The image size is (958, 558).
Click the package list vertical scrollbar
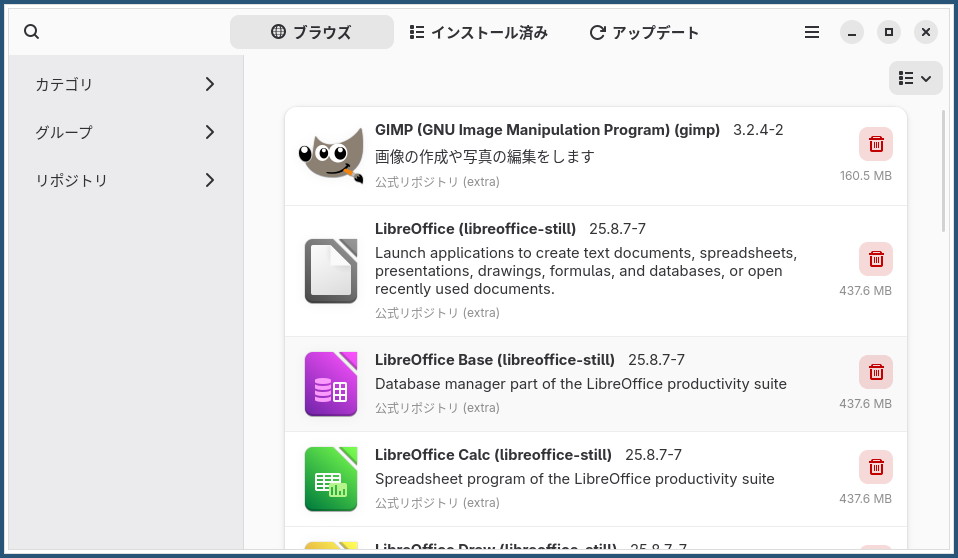click(x=945, y=171)
